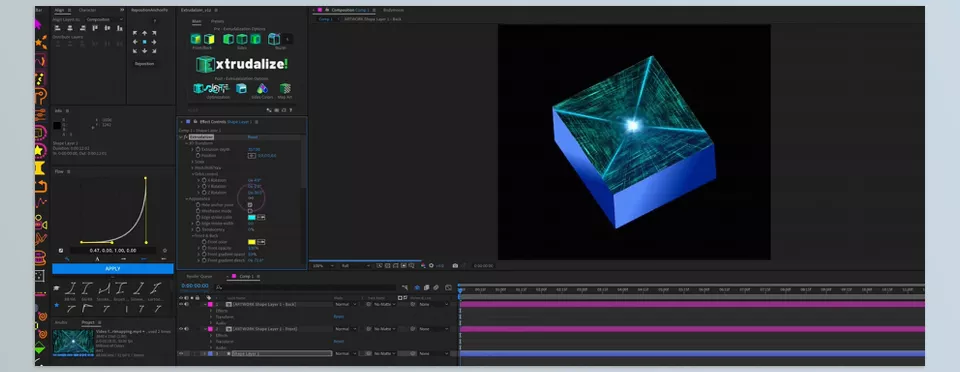Viewport: 960px width, 372px height.
Task: Click the cyan Edge stroke color swatch
Action: [x=252, y=217]
